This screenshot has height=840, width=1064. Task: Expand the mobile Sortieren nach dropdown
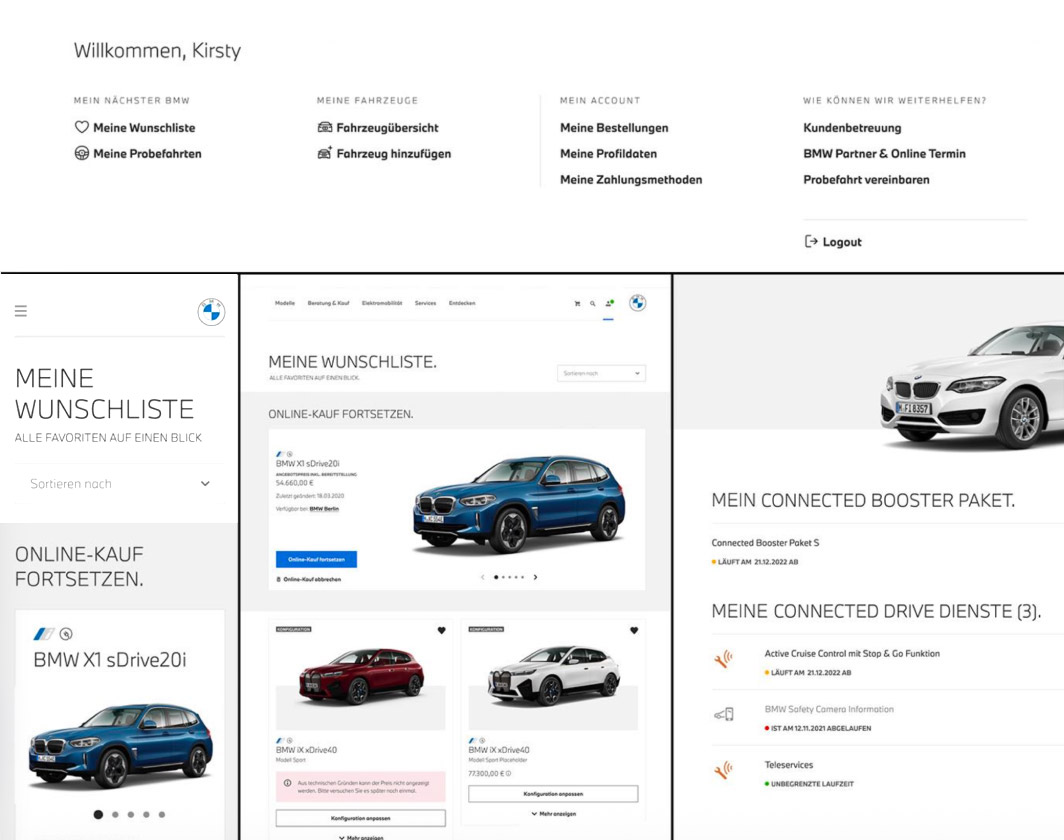tap(119, 484)
